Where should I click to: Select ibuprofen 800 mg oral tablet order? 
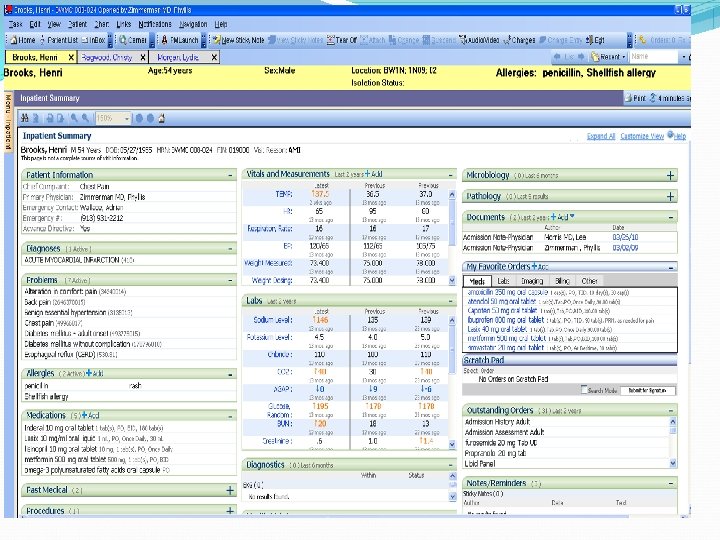(506, 320)
